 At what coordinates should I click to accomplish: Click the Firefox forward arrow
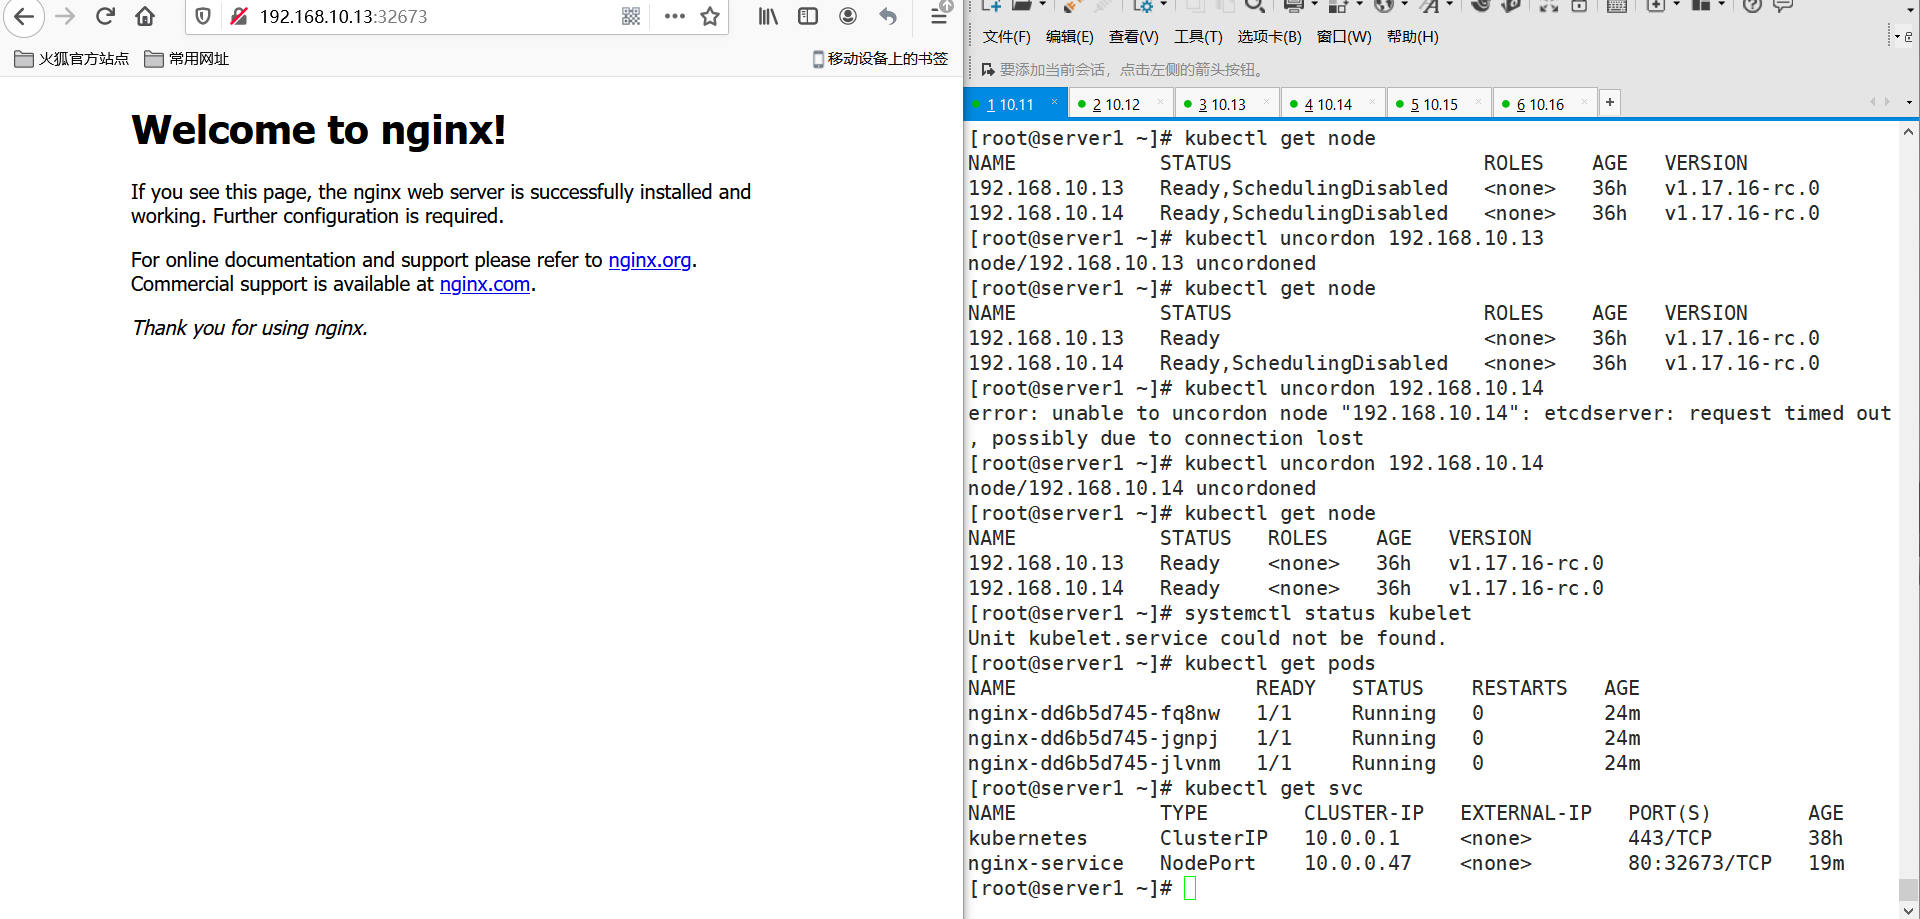tap(66, 16)
